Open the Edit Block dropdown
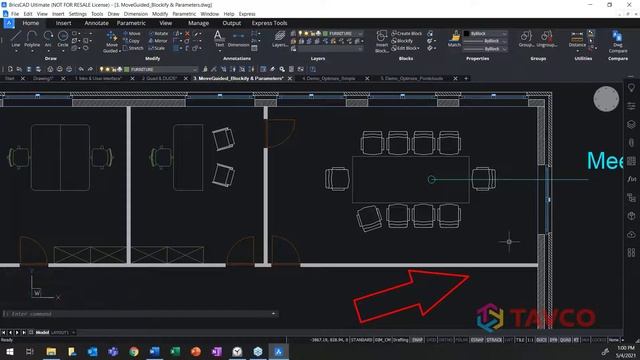This screenshot has width=640, height=360. 406,48
